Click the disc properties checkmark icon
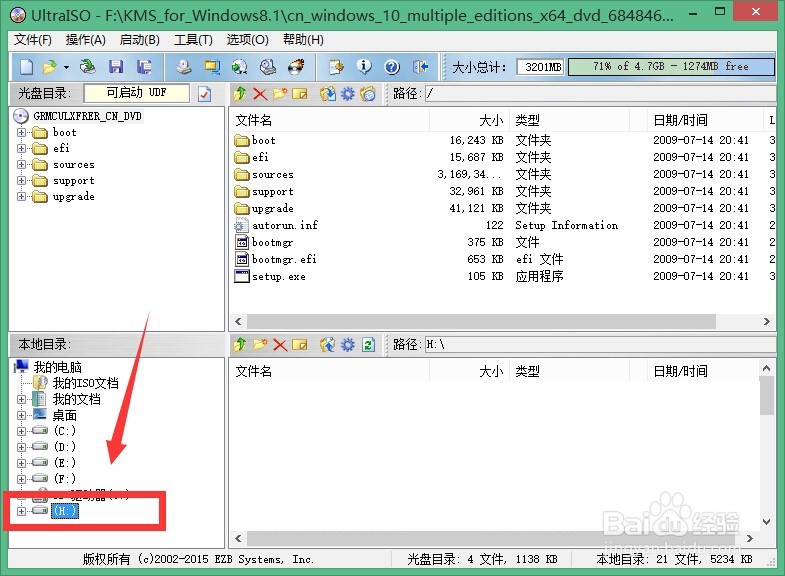 tap(204, 94)
